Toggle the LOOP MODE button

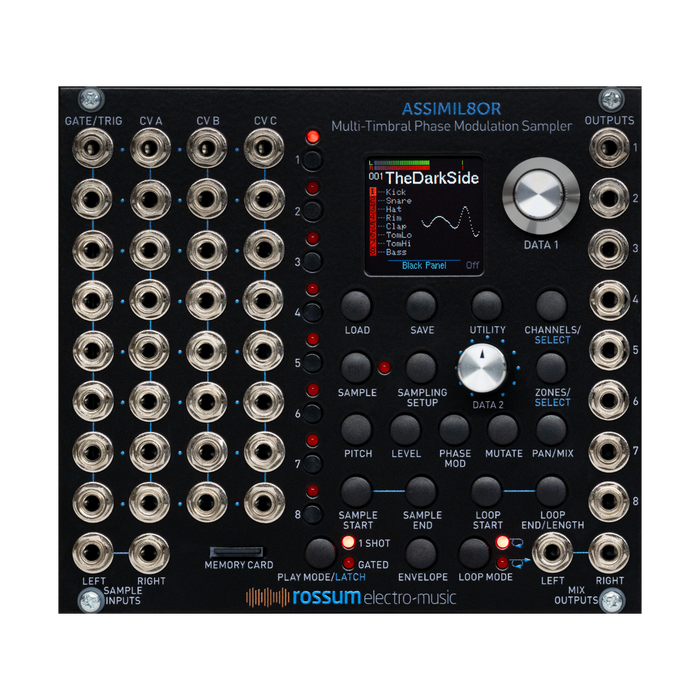tap(473, 553)
